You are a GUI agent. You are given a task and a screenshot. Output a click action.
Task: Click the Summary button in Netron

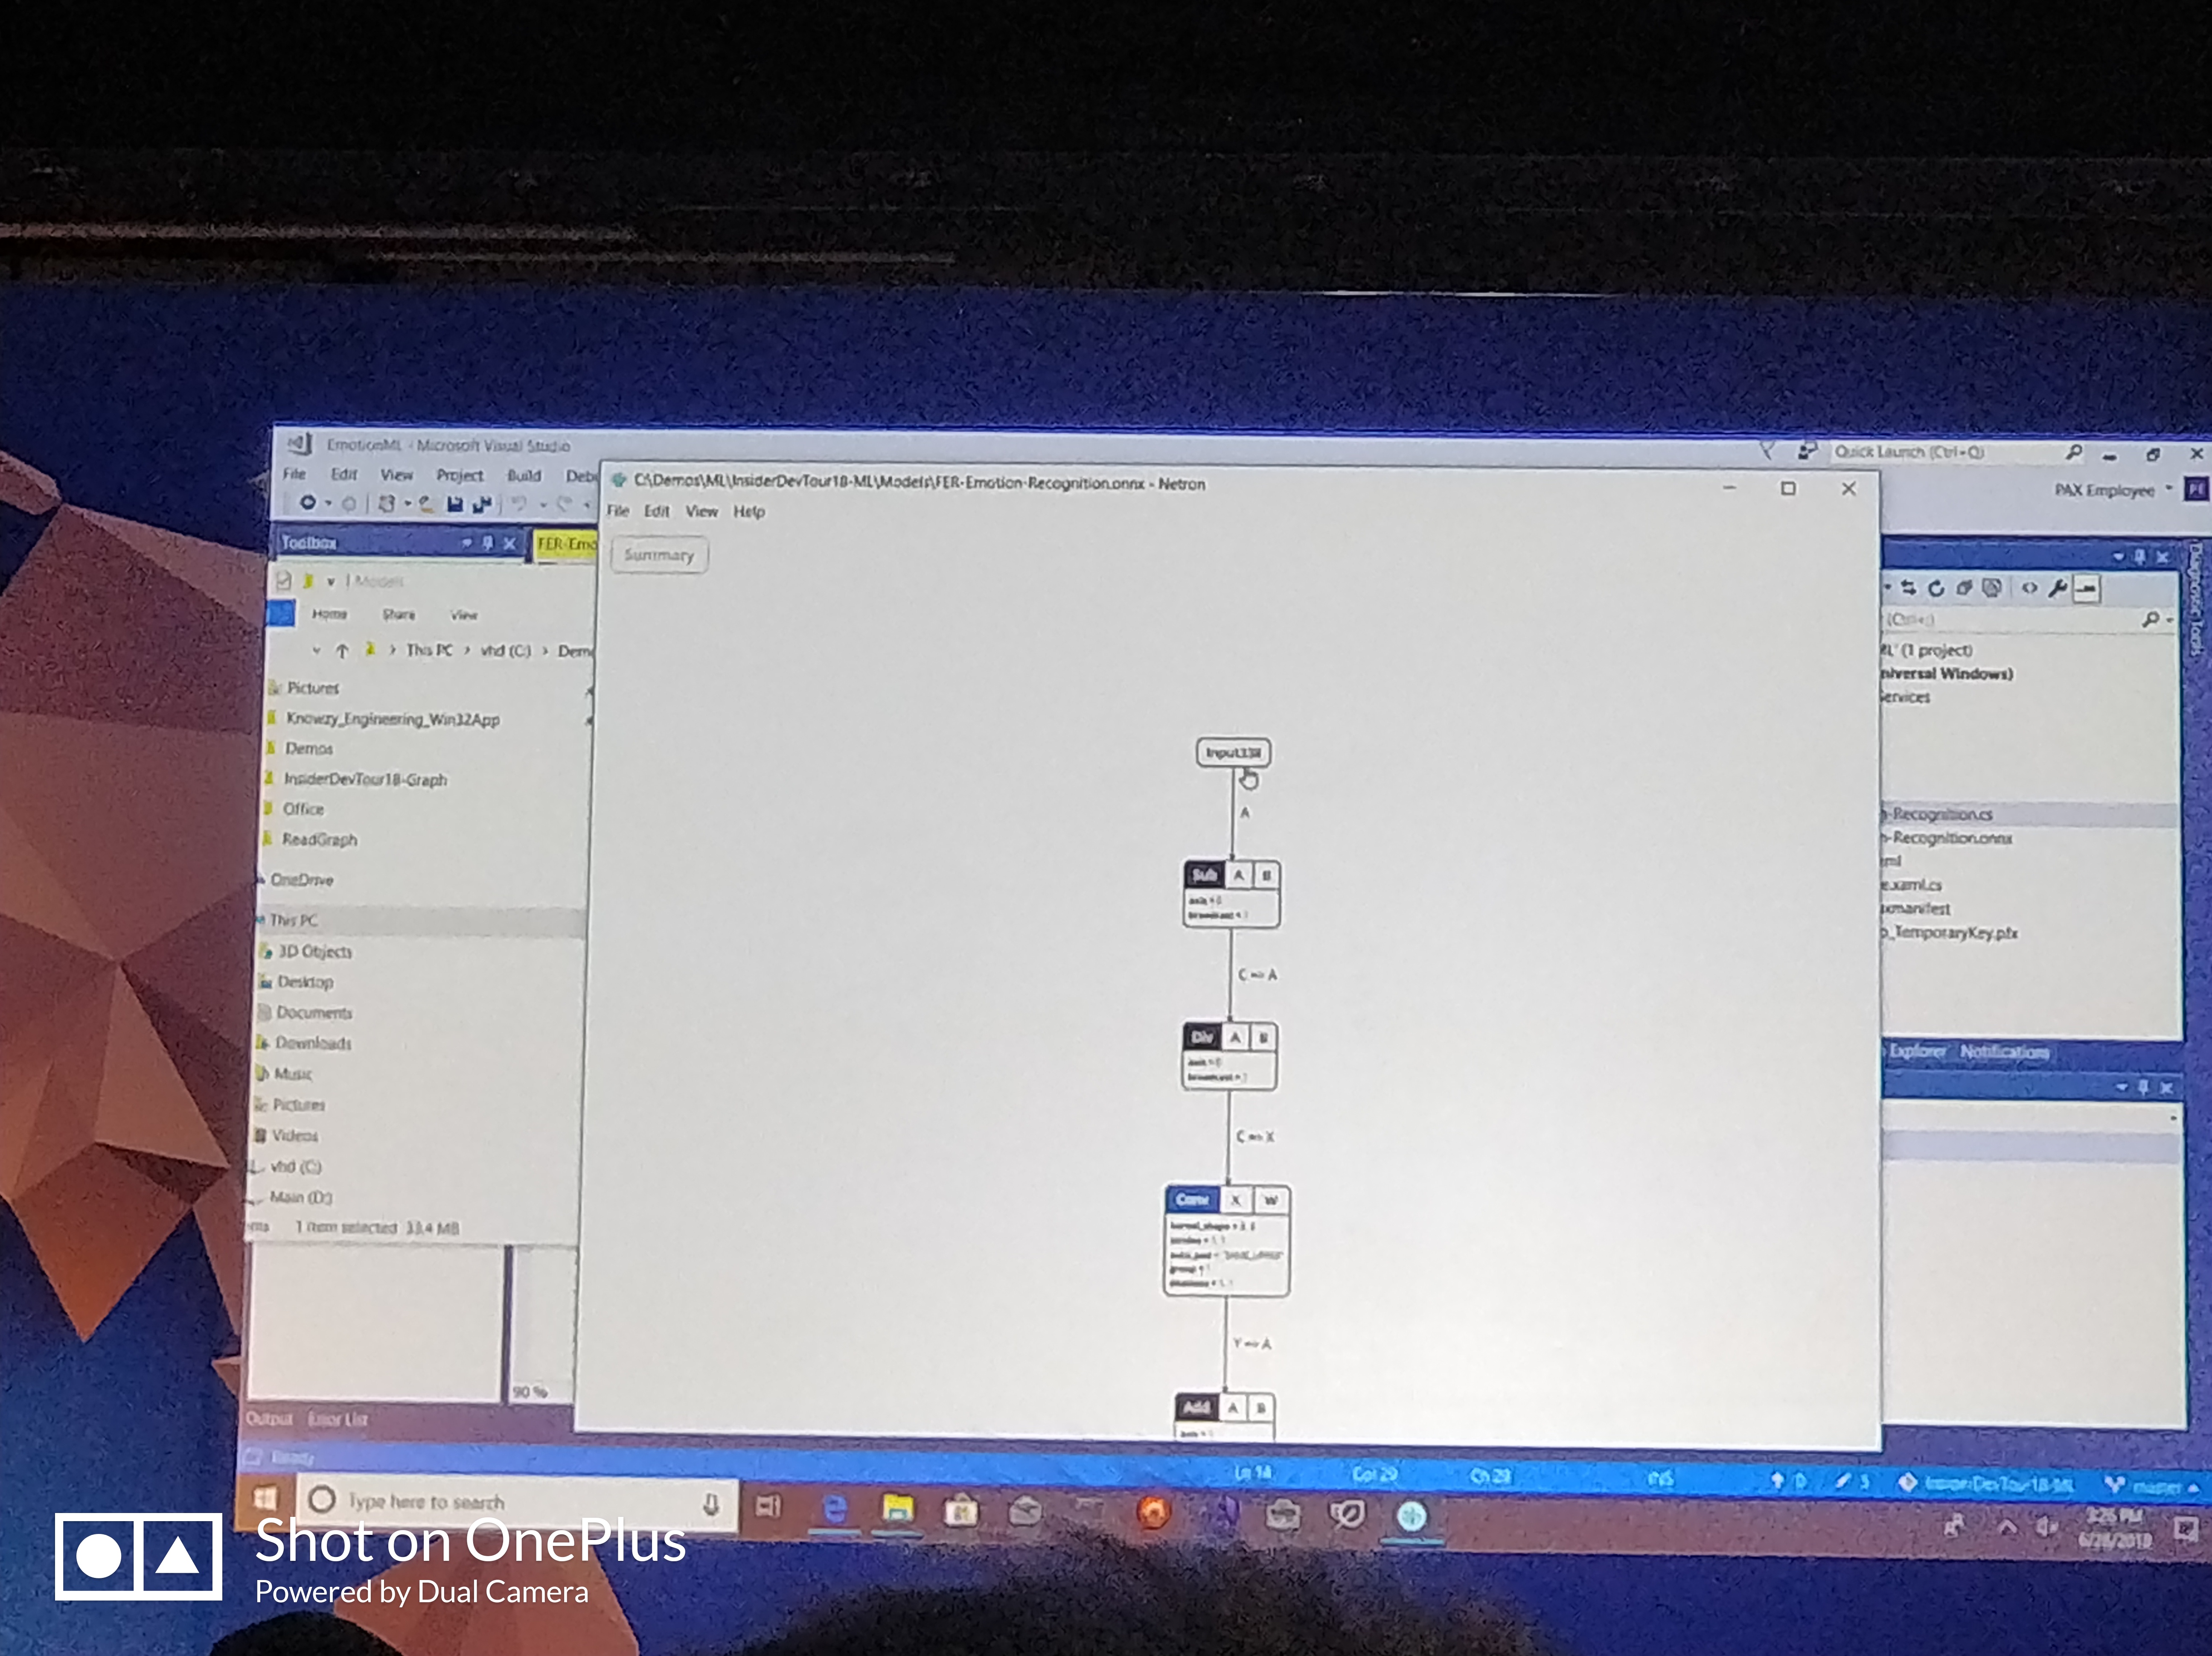(658, 555)
